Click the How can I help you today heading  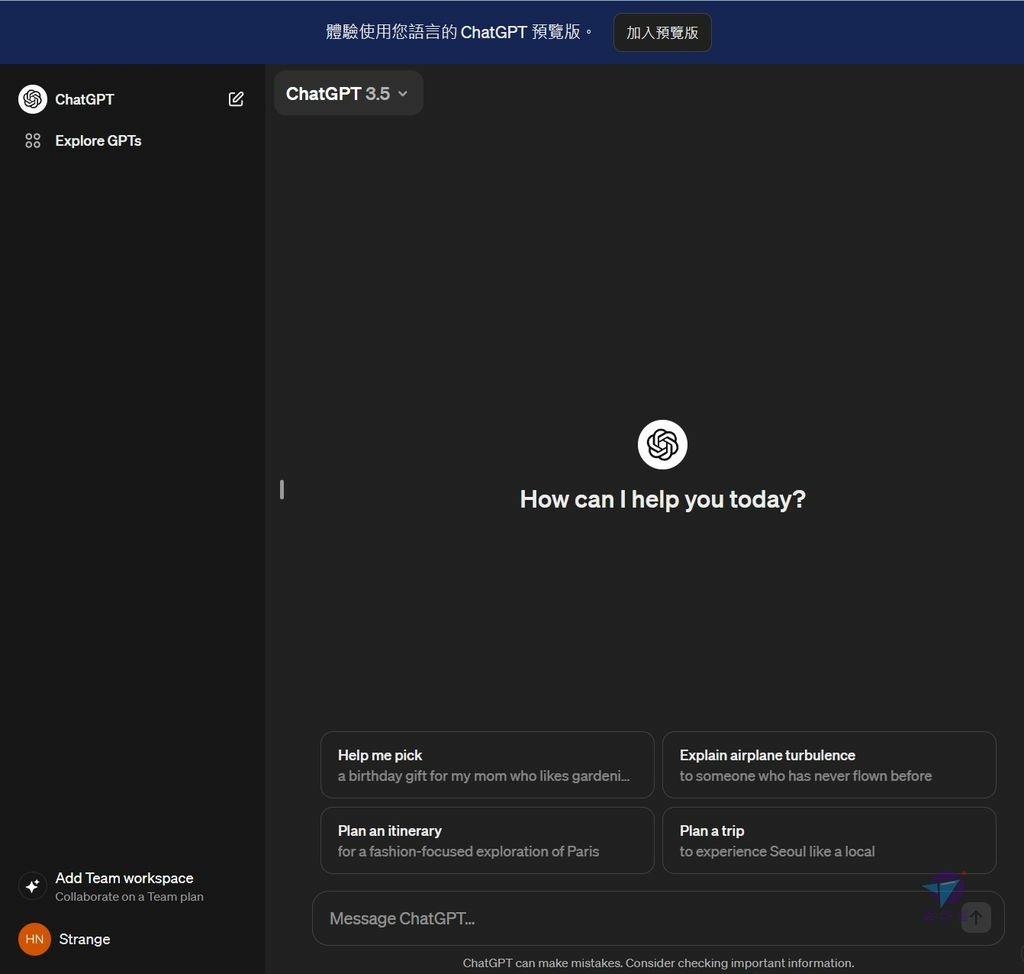[662, 500]
